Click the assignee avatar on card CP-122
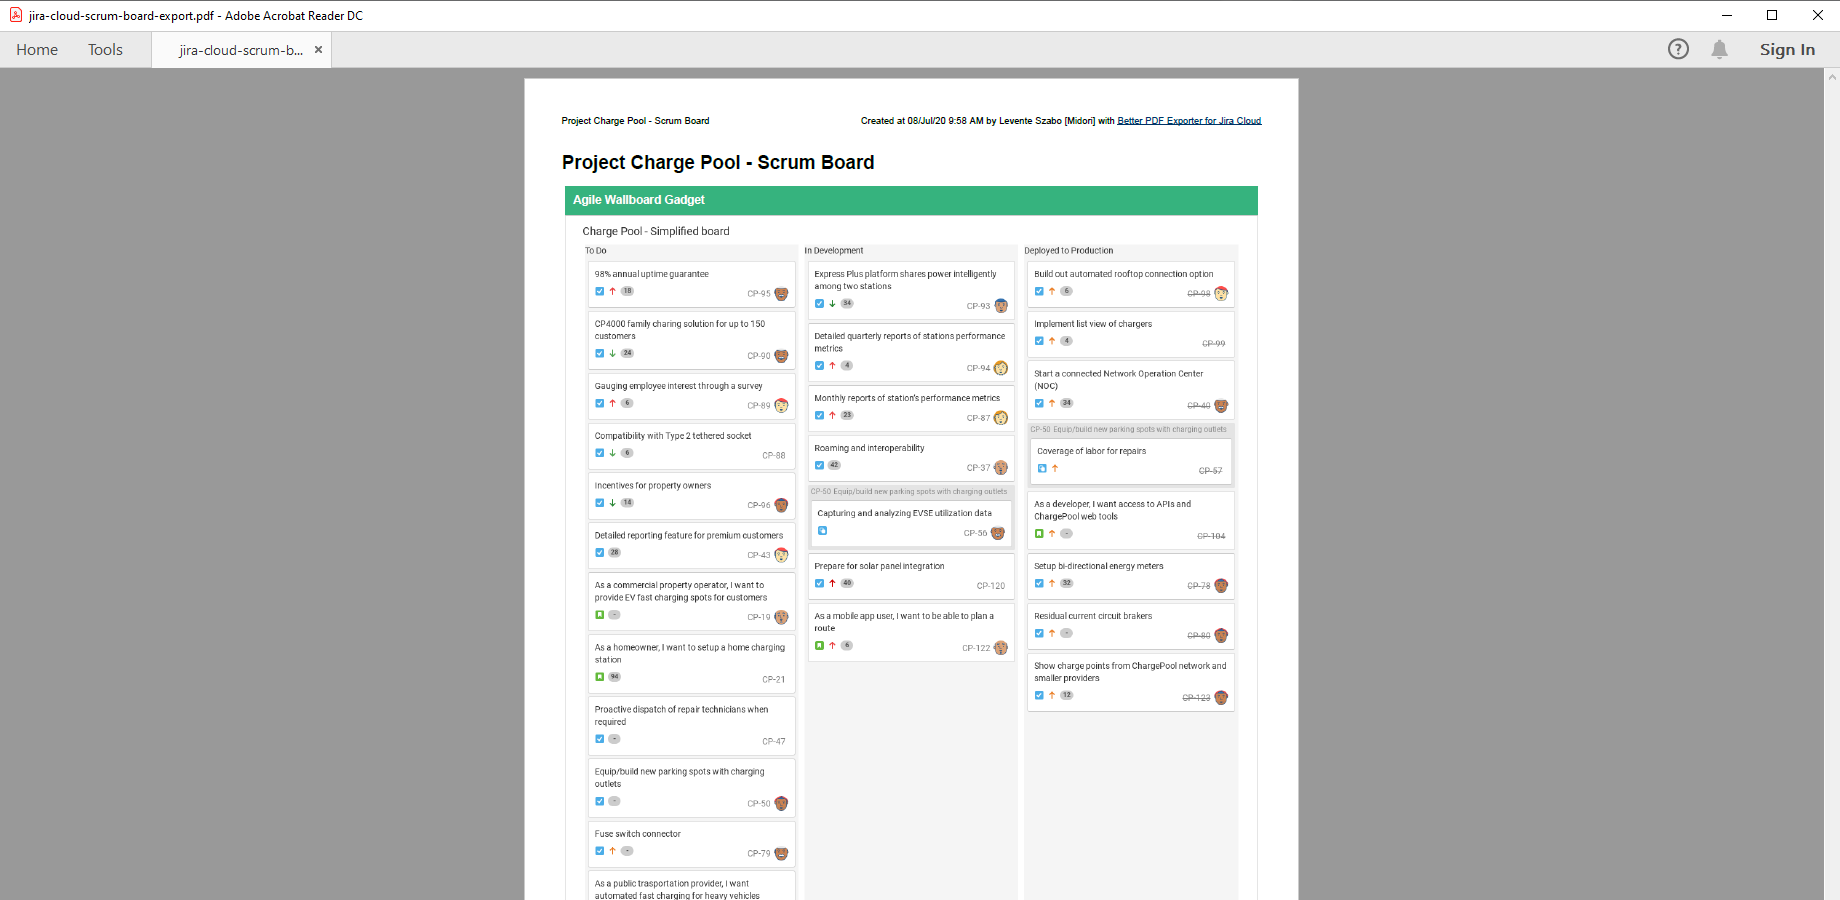This screenshot has width=1840, height=900. [1001, 648]
